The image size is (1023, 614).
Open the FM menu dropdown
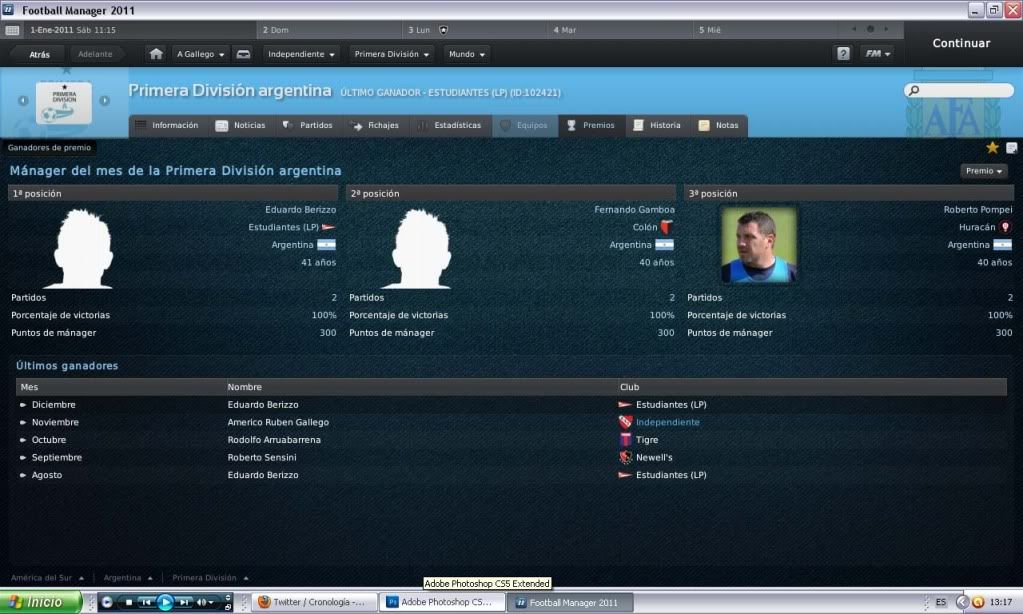click(878, 54)
